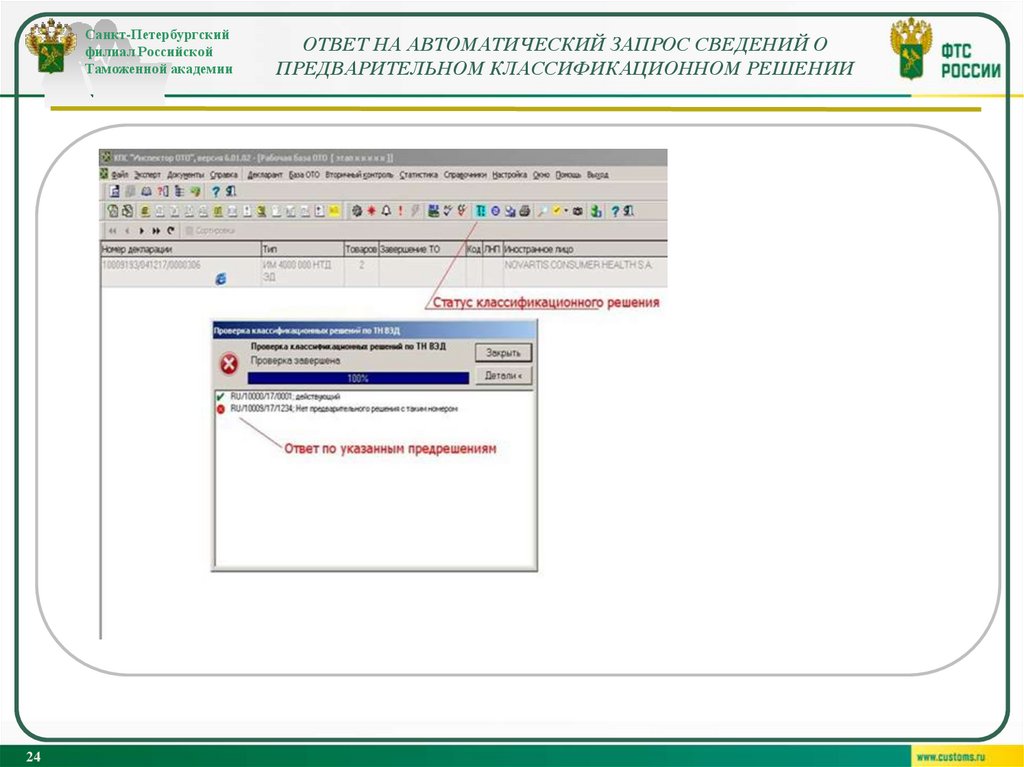Click the dropdown arrow next to the pencil tool

click(x=566, y=210)
